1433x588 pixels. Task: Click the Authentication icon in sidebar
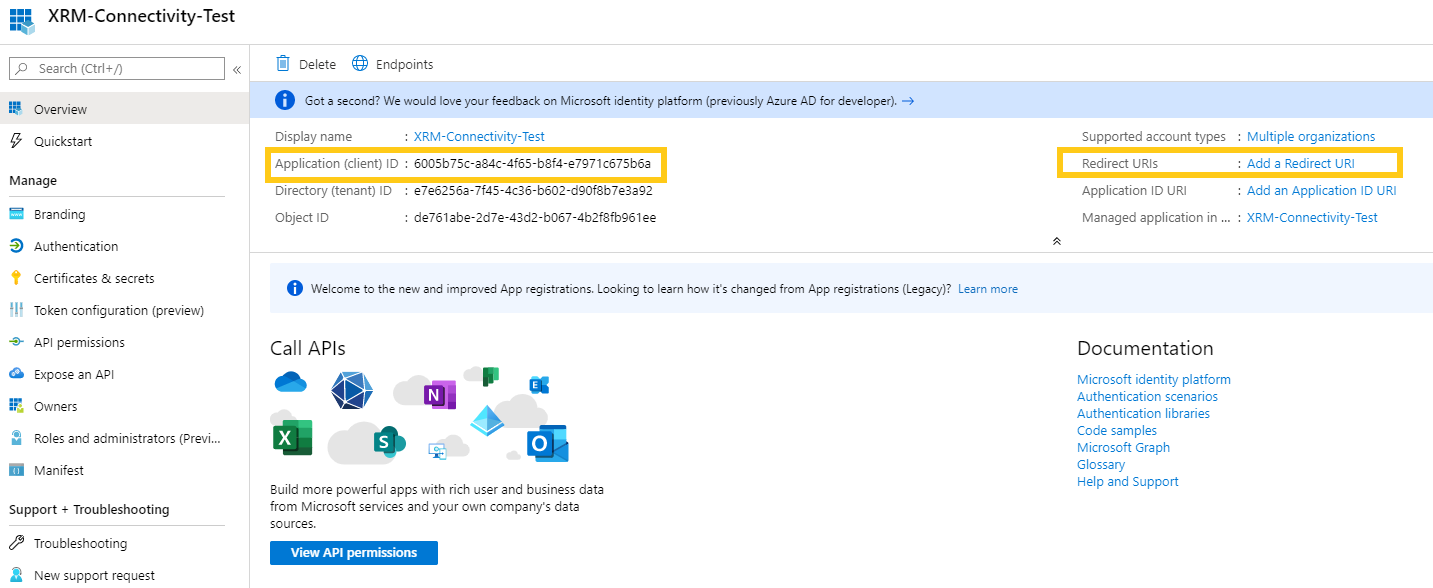pos(16,246)
